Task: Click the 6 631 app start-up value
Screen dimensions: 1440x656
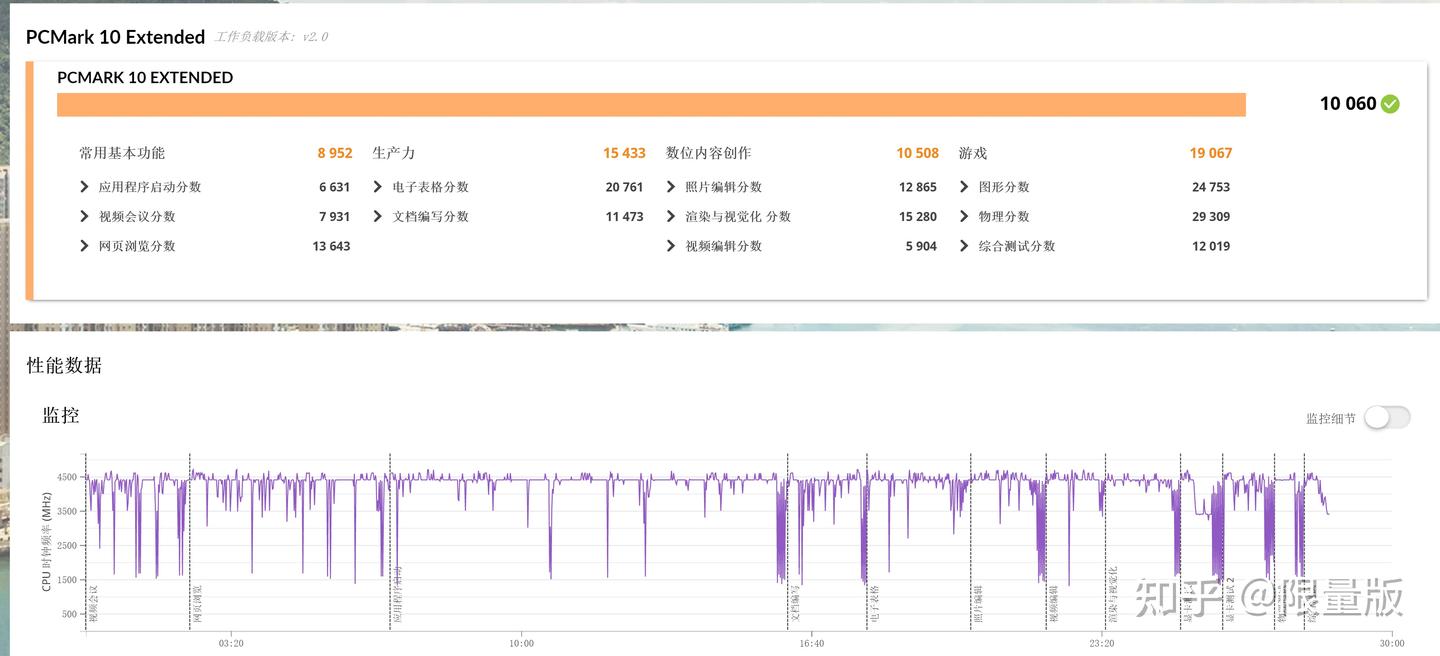Action: point(335,187)
